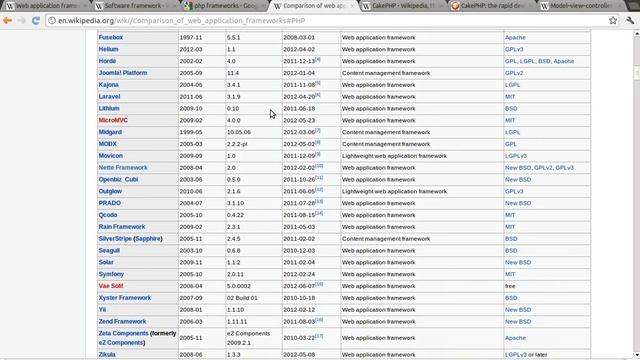The image size is (640, 360).
Task: Select version text 2.2.2-pl in MODX row
Action: point(237,144)
